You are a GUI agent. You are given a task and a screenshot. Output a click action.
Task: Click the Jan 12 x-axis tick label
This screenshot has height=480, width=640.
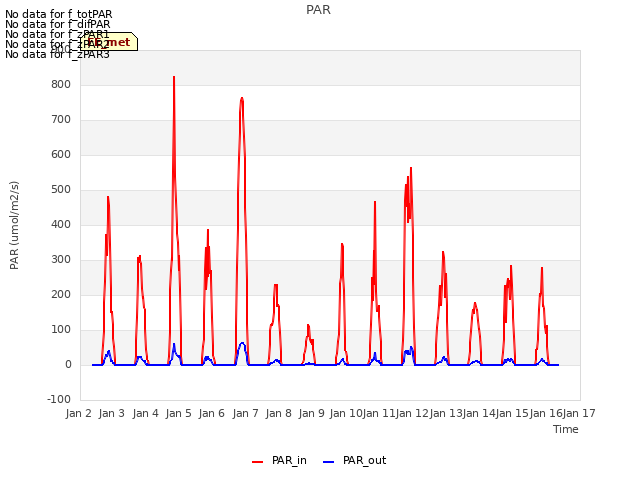click(412, 413)
